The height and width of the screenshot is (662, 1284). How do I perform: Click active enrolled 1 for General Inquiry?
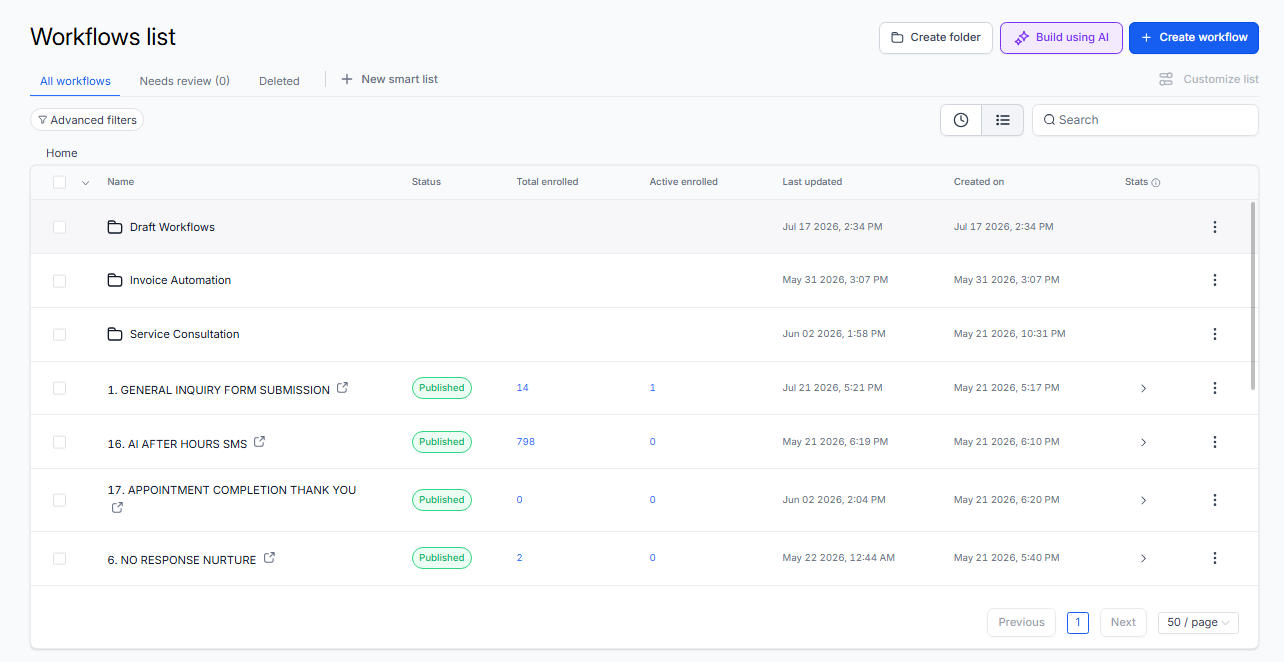click(x=653, y=388)
